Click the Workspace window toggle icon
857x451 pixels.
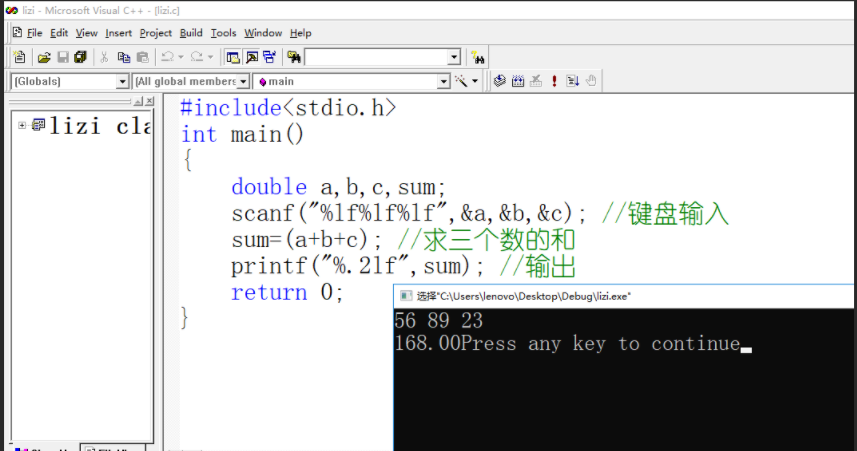[x=233, y=57]
